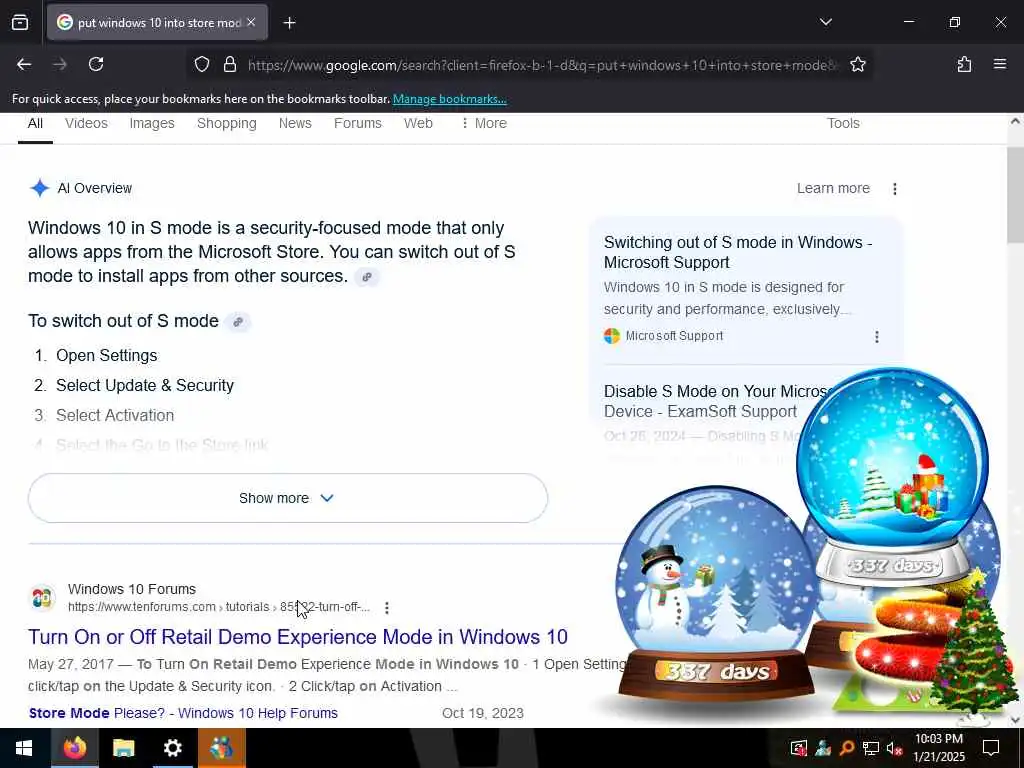Click the page vertical scrollbar thumb

pos(1014,195)
